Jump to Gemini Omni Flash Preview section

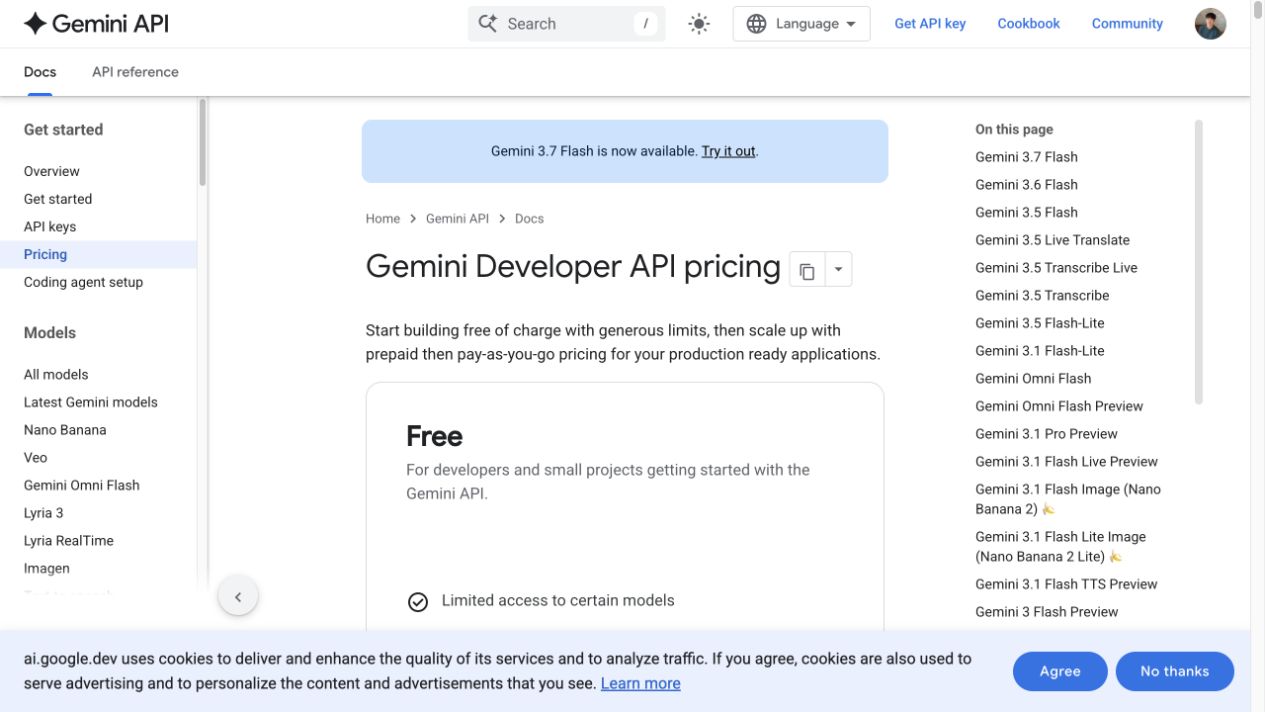coord(1059,406)
